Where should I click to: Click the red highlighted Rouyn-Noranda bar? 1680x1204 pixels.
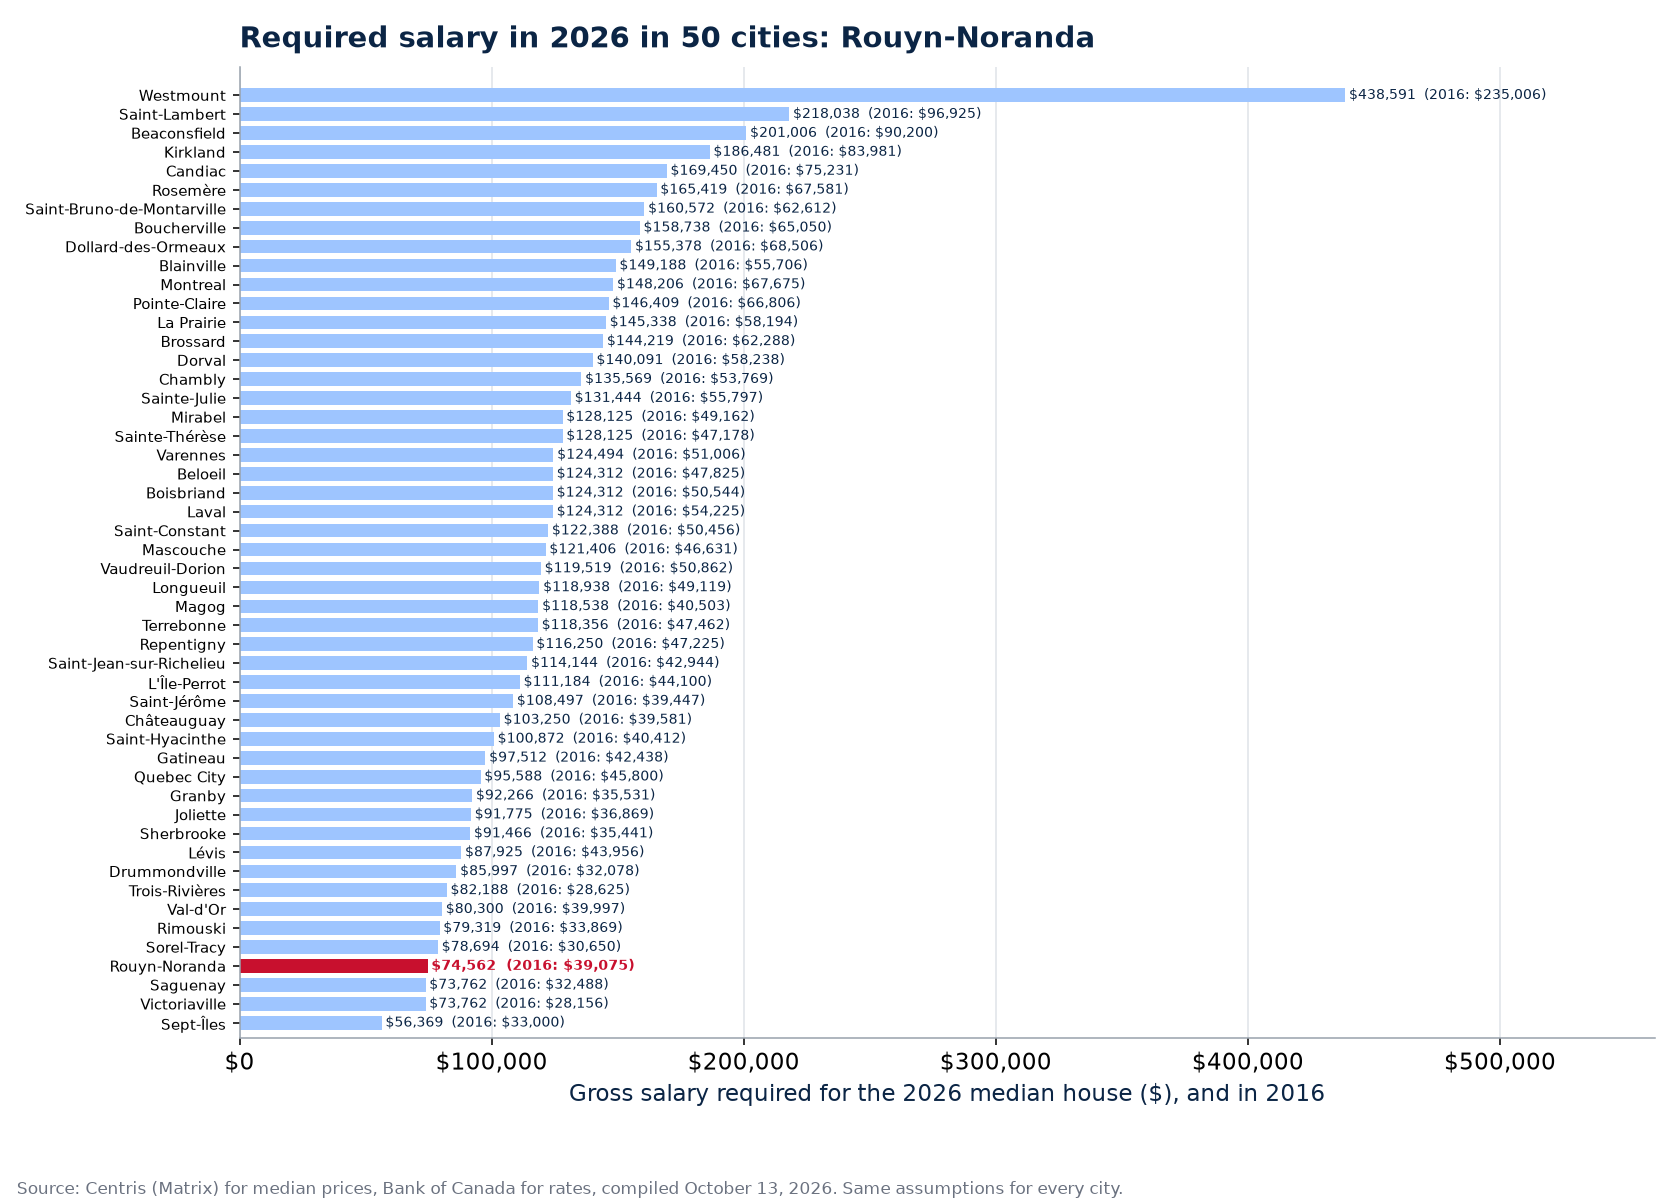[334, 966]
